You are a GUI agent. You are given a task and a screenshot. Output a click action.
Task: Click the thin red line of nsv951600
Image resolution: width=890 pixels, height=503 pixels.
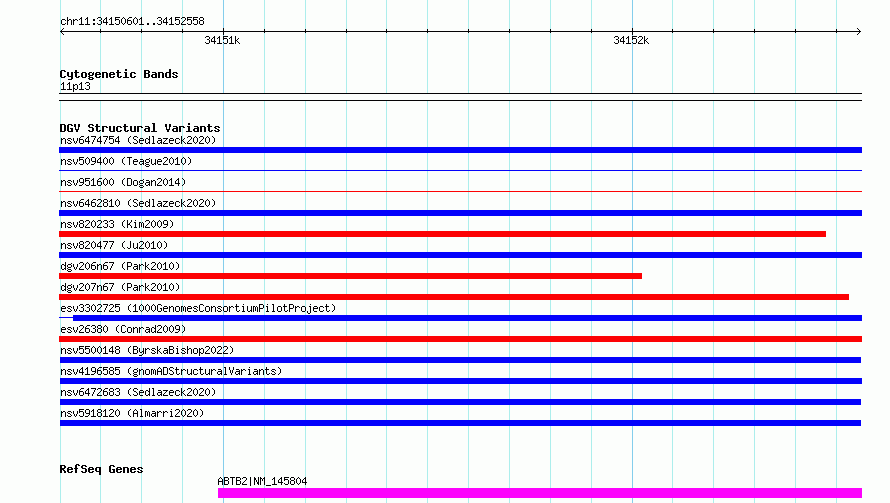click(460, 191)
